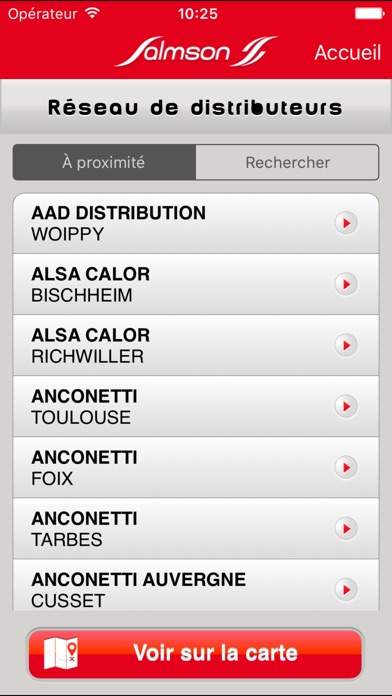The height and width of the screenshot is (696, 392).
Task: Tap the arrow icon for Anconetti Foix
Action: [346, 467]
